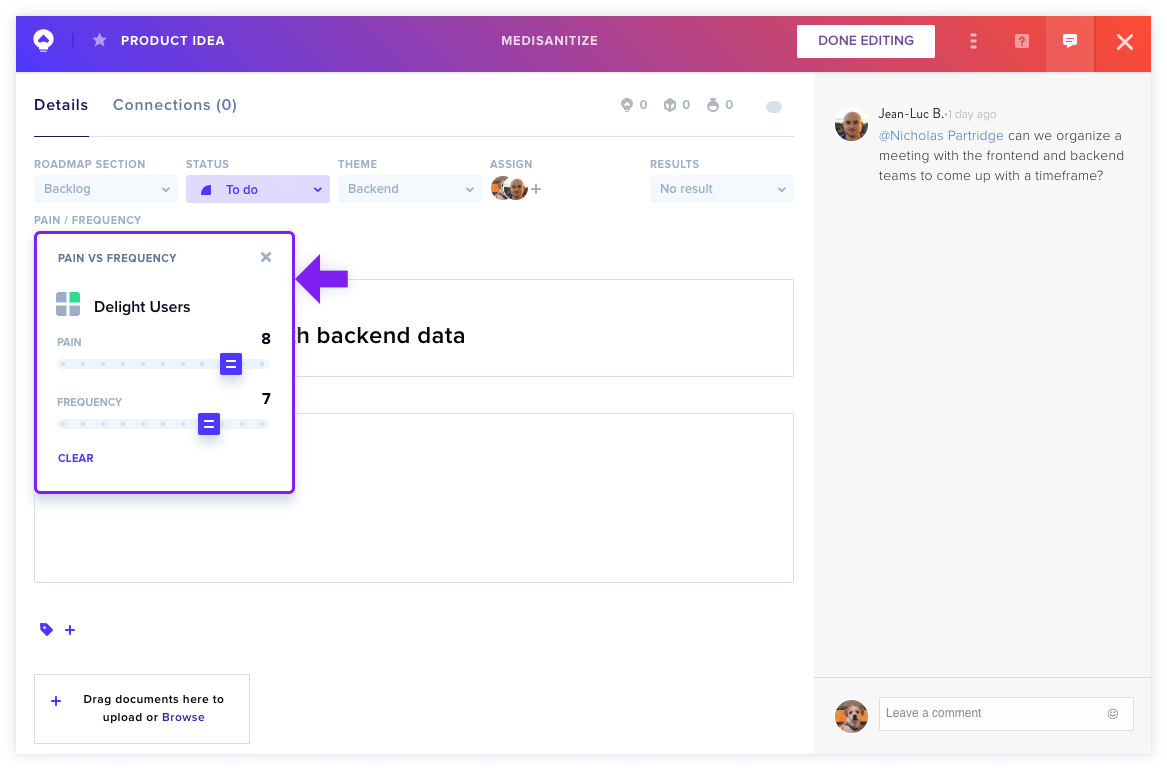Open the Results No result dropdown

click(721, 189)
